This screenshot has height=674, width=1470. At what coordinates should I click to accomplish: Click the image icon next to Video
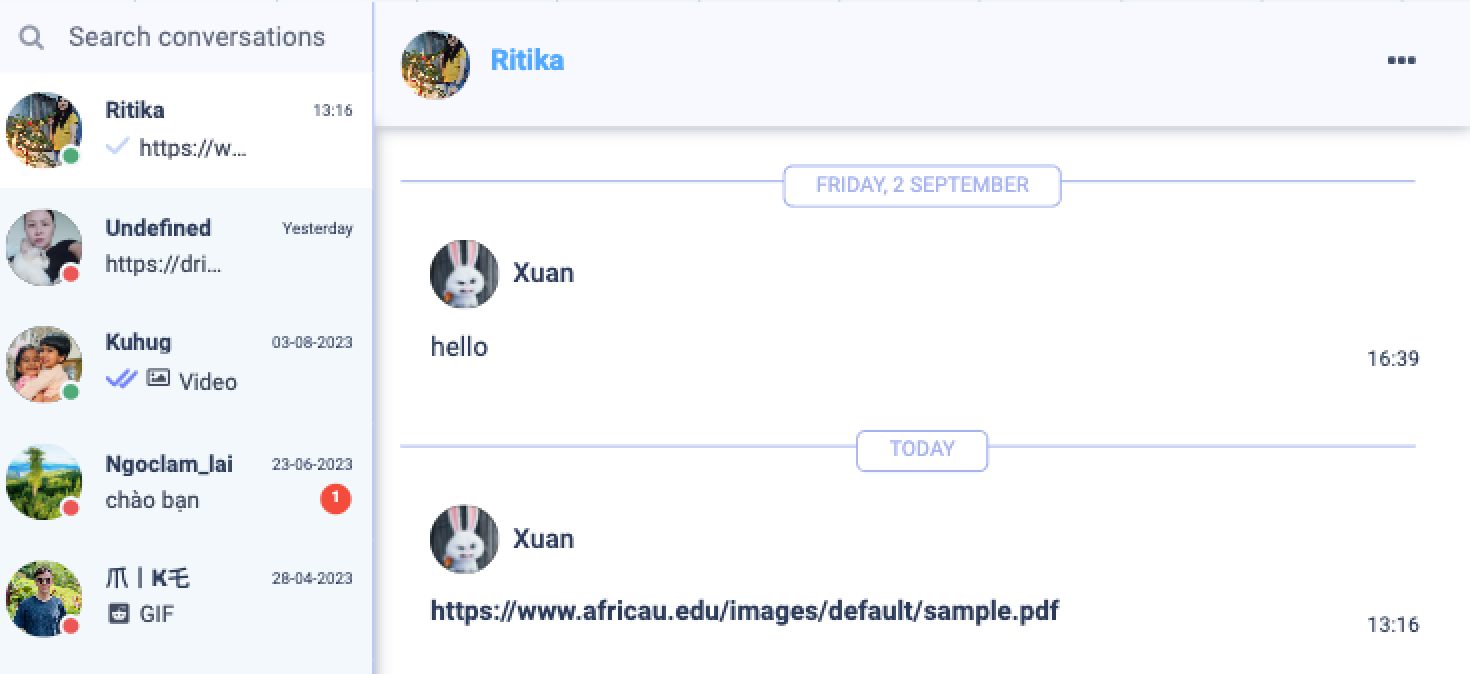tap(158, 378)
